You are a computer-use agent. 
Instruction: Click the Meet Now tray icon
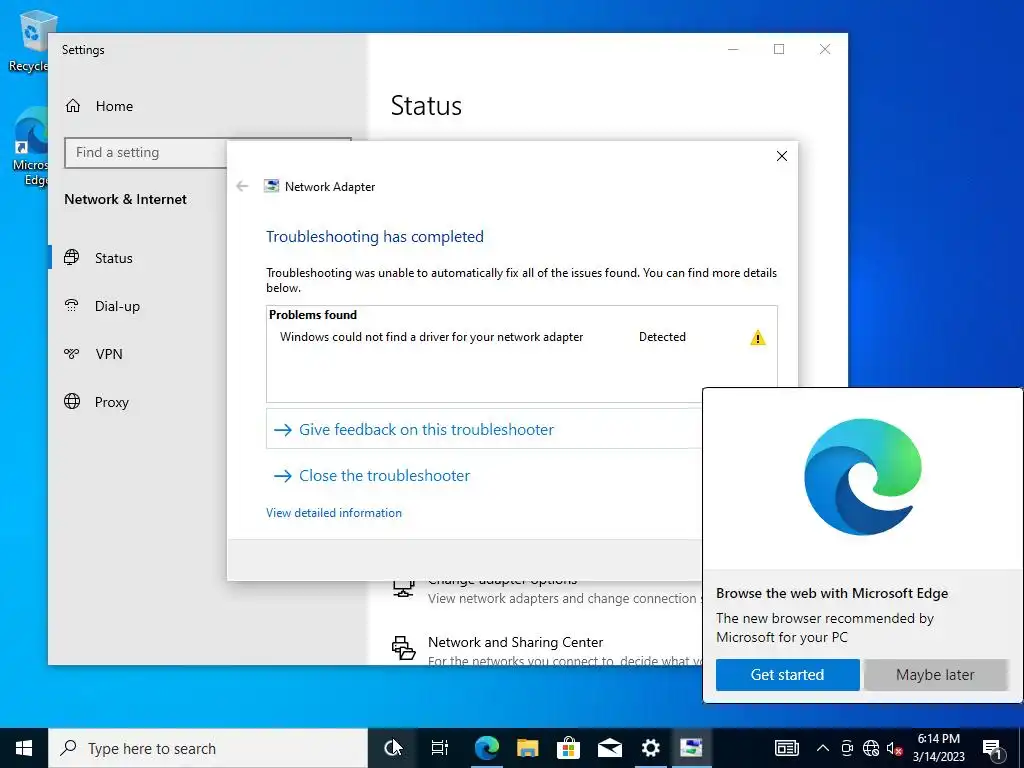pyautogui.click(x=847, y=748)
